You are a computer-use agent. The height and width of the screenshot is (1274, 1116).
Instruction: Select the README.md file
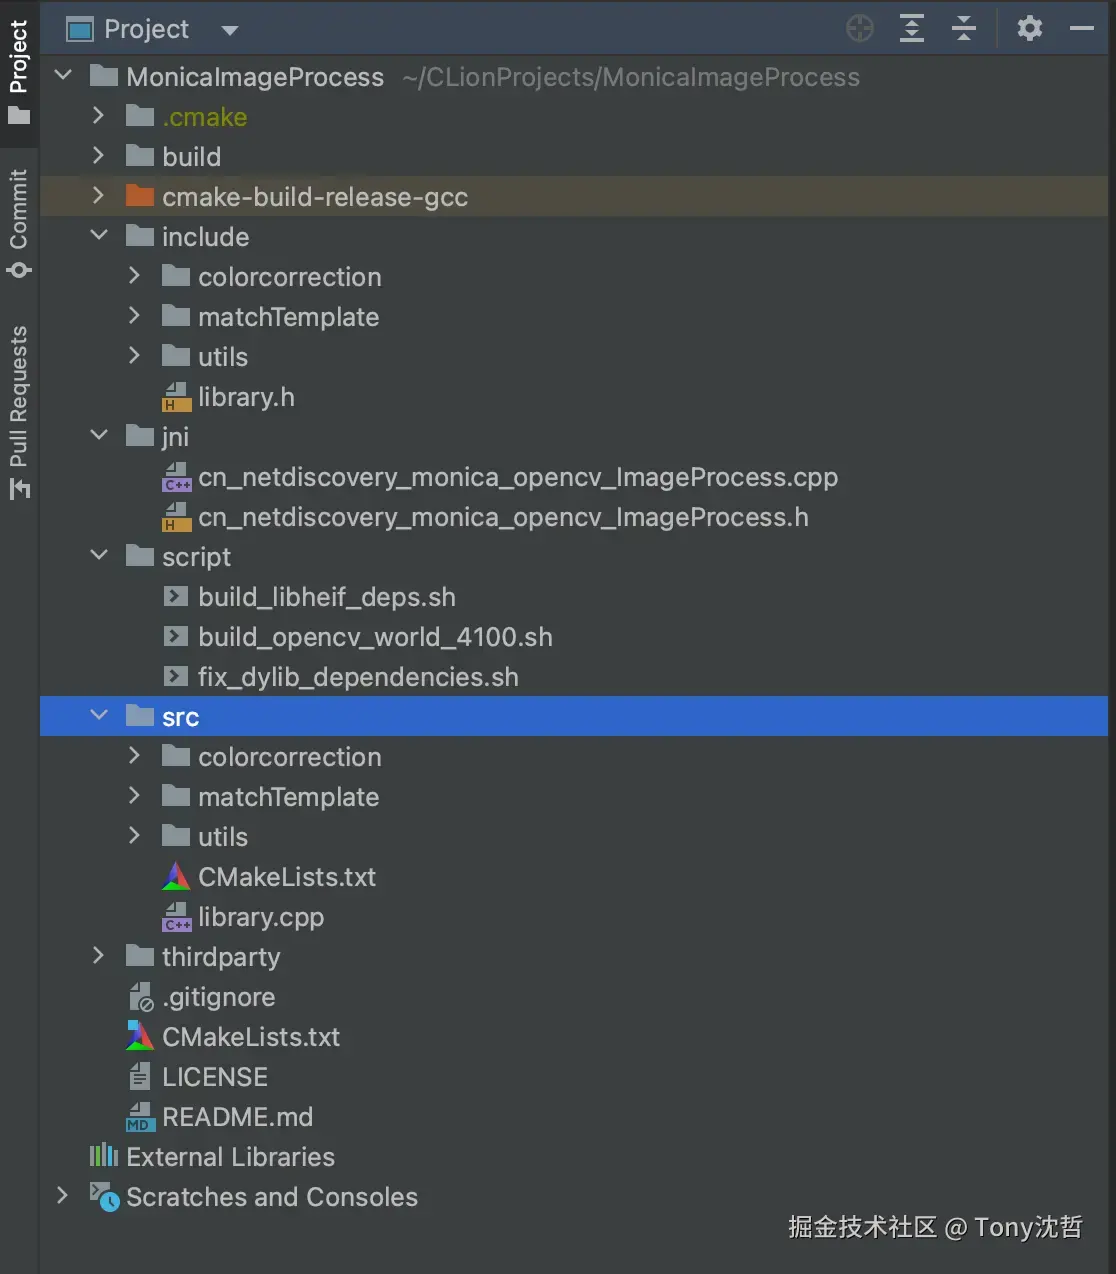pos(237,1117)
